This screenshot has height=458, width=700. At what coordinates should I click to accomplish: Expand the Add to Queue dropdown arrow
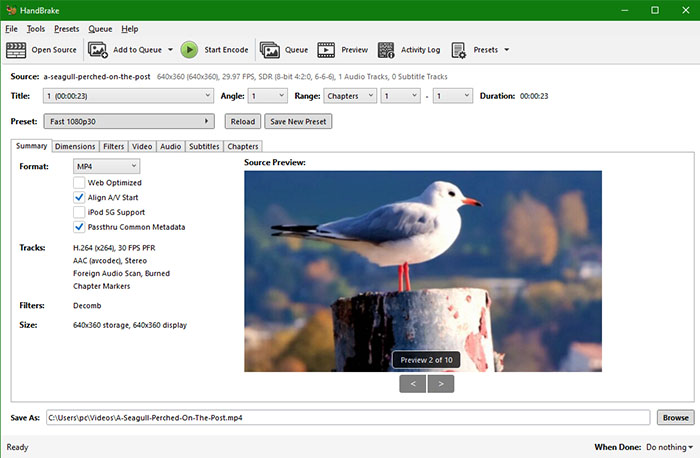170,50
